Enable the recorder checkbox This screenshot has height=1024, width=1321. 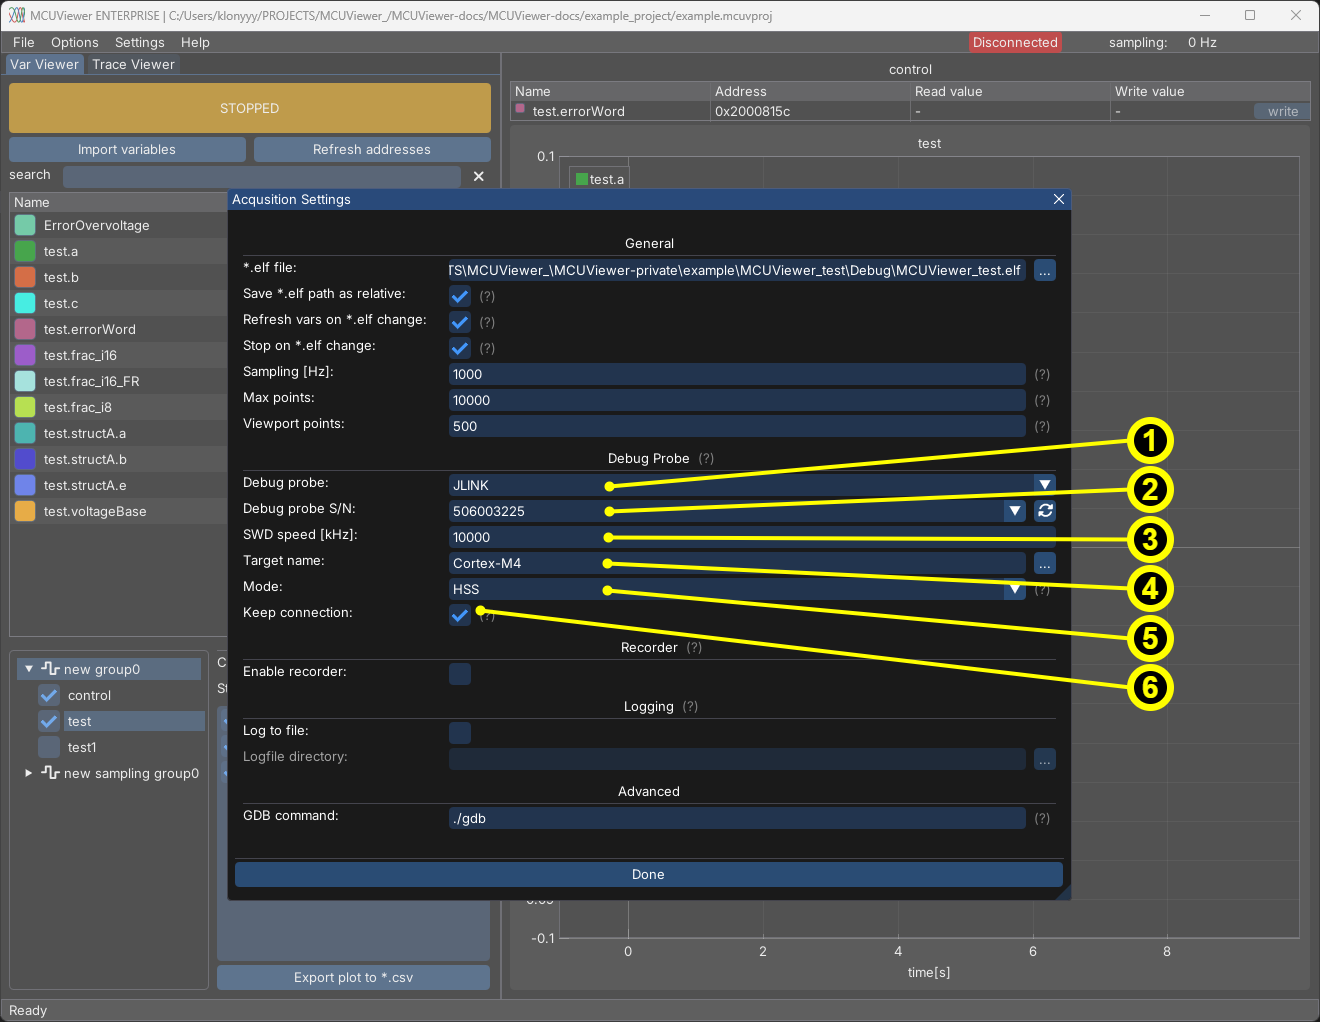(x=460, y=674)
